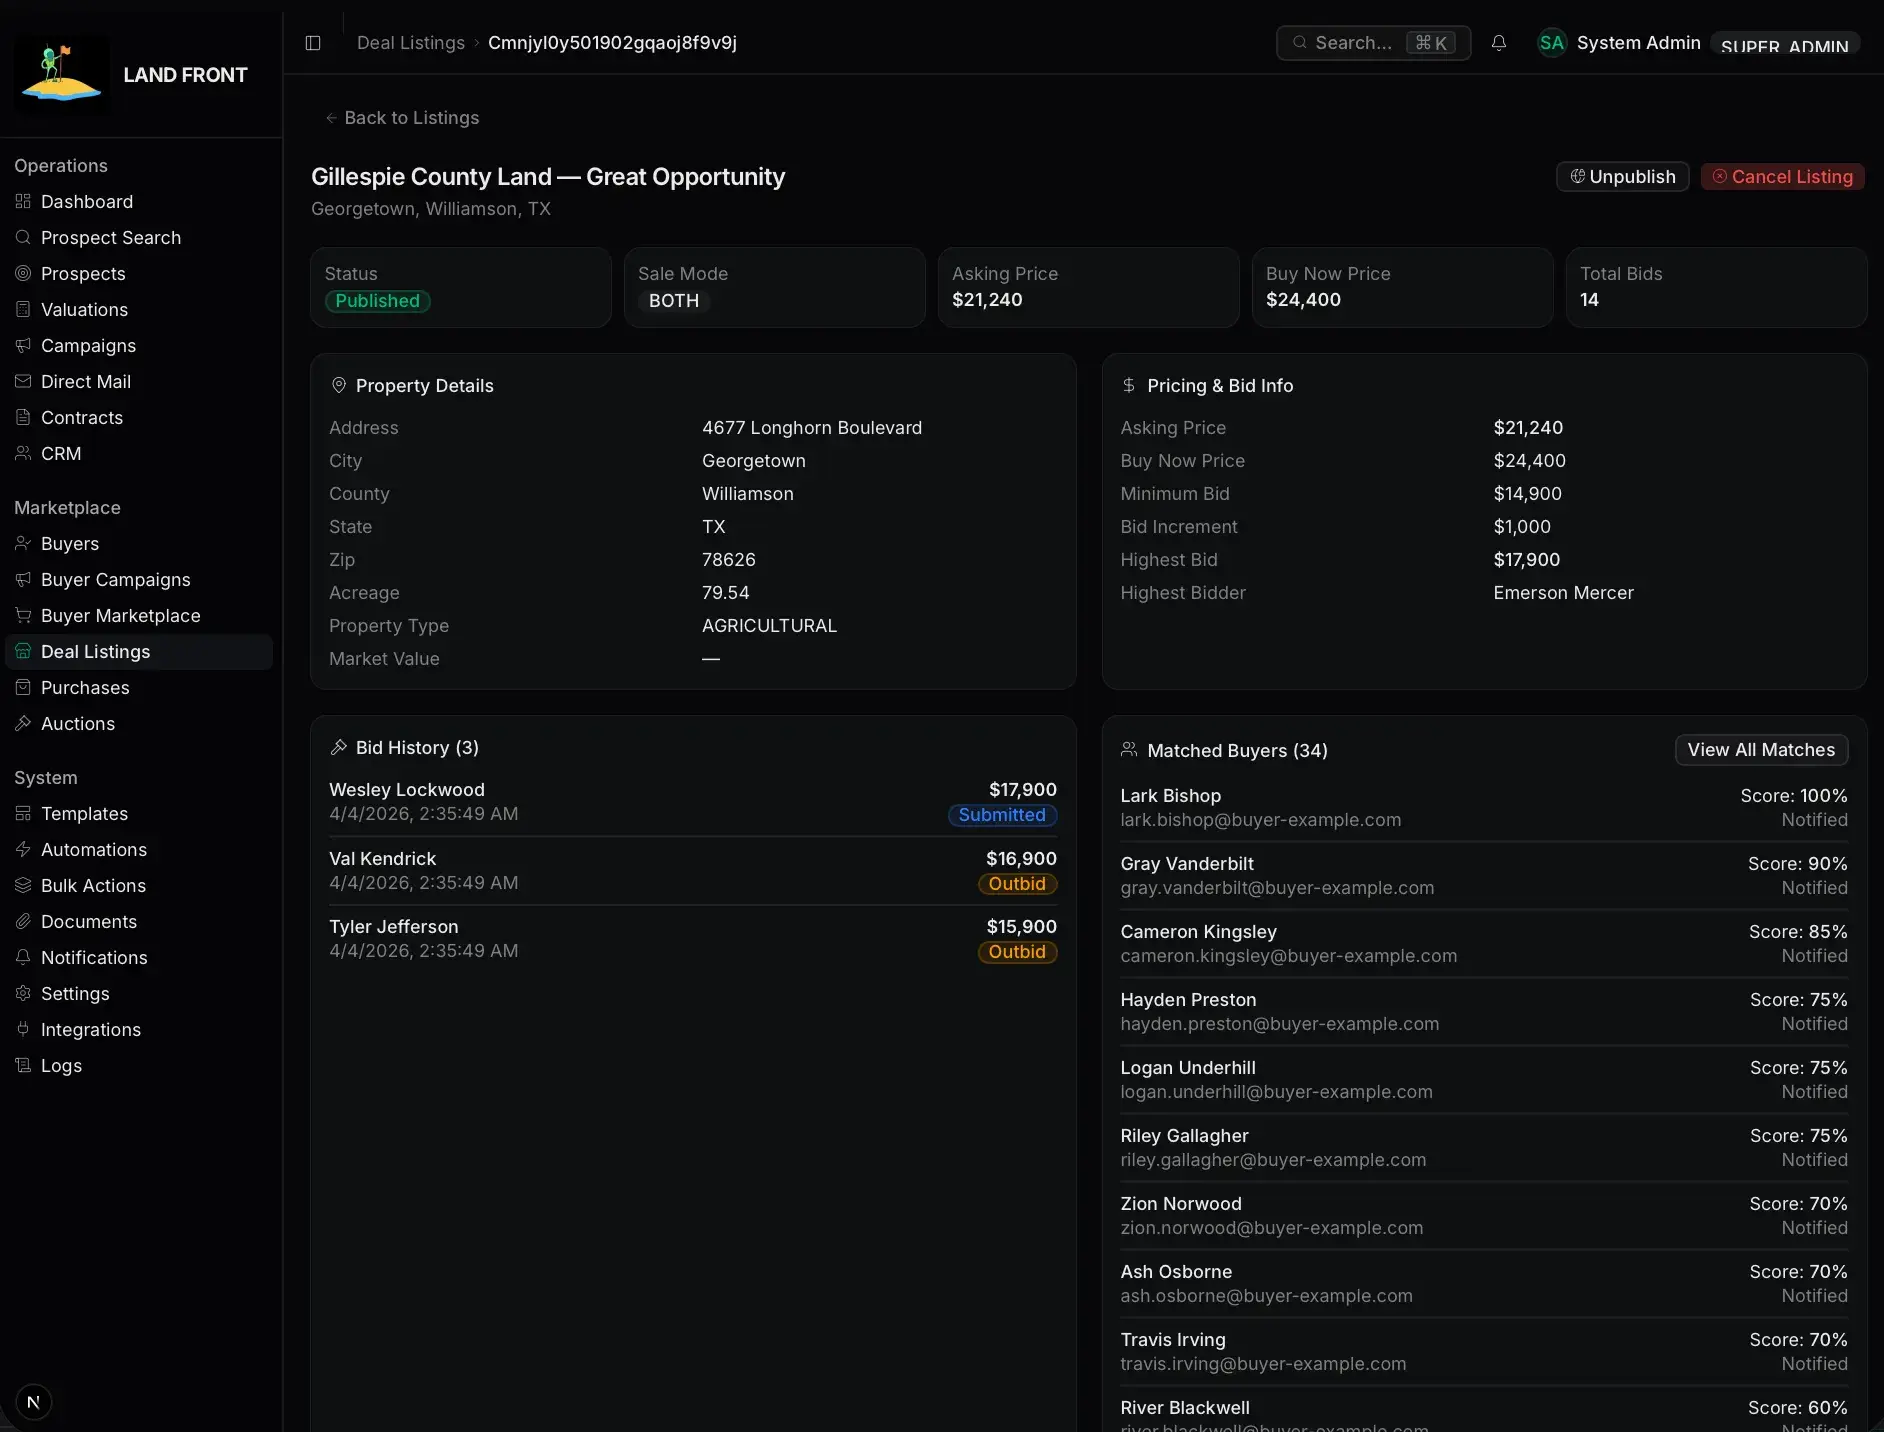Click the Dashboard grid icon
The height and width of the screenshot is (1432, 1884).
(23, 201)
